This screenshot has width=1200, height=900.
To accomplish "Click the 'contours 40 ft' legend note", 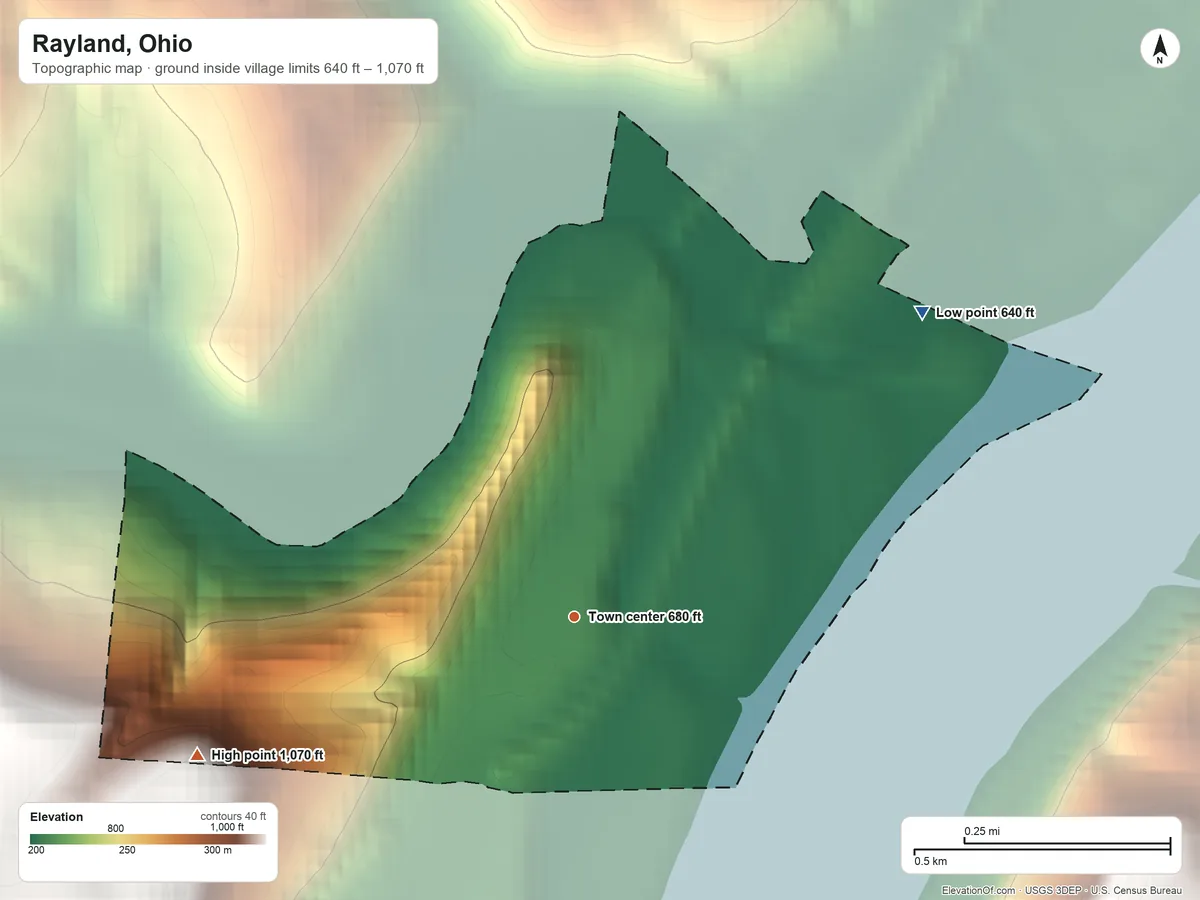I will coord(233,816).
